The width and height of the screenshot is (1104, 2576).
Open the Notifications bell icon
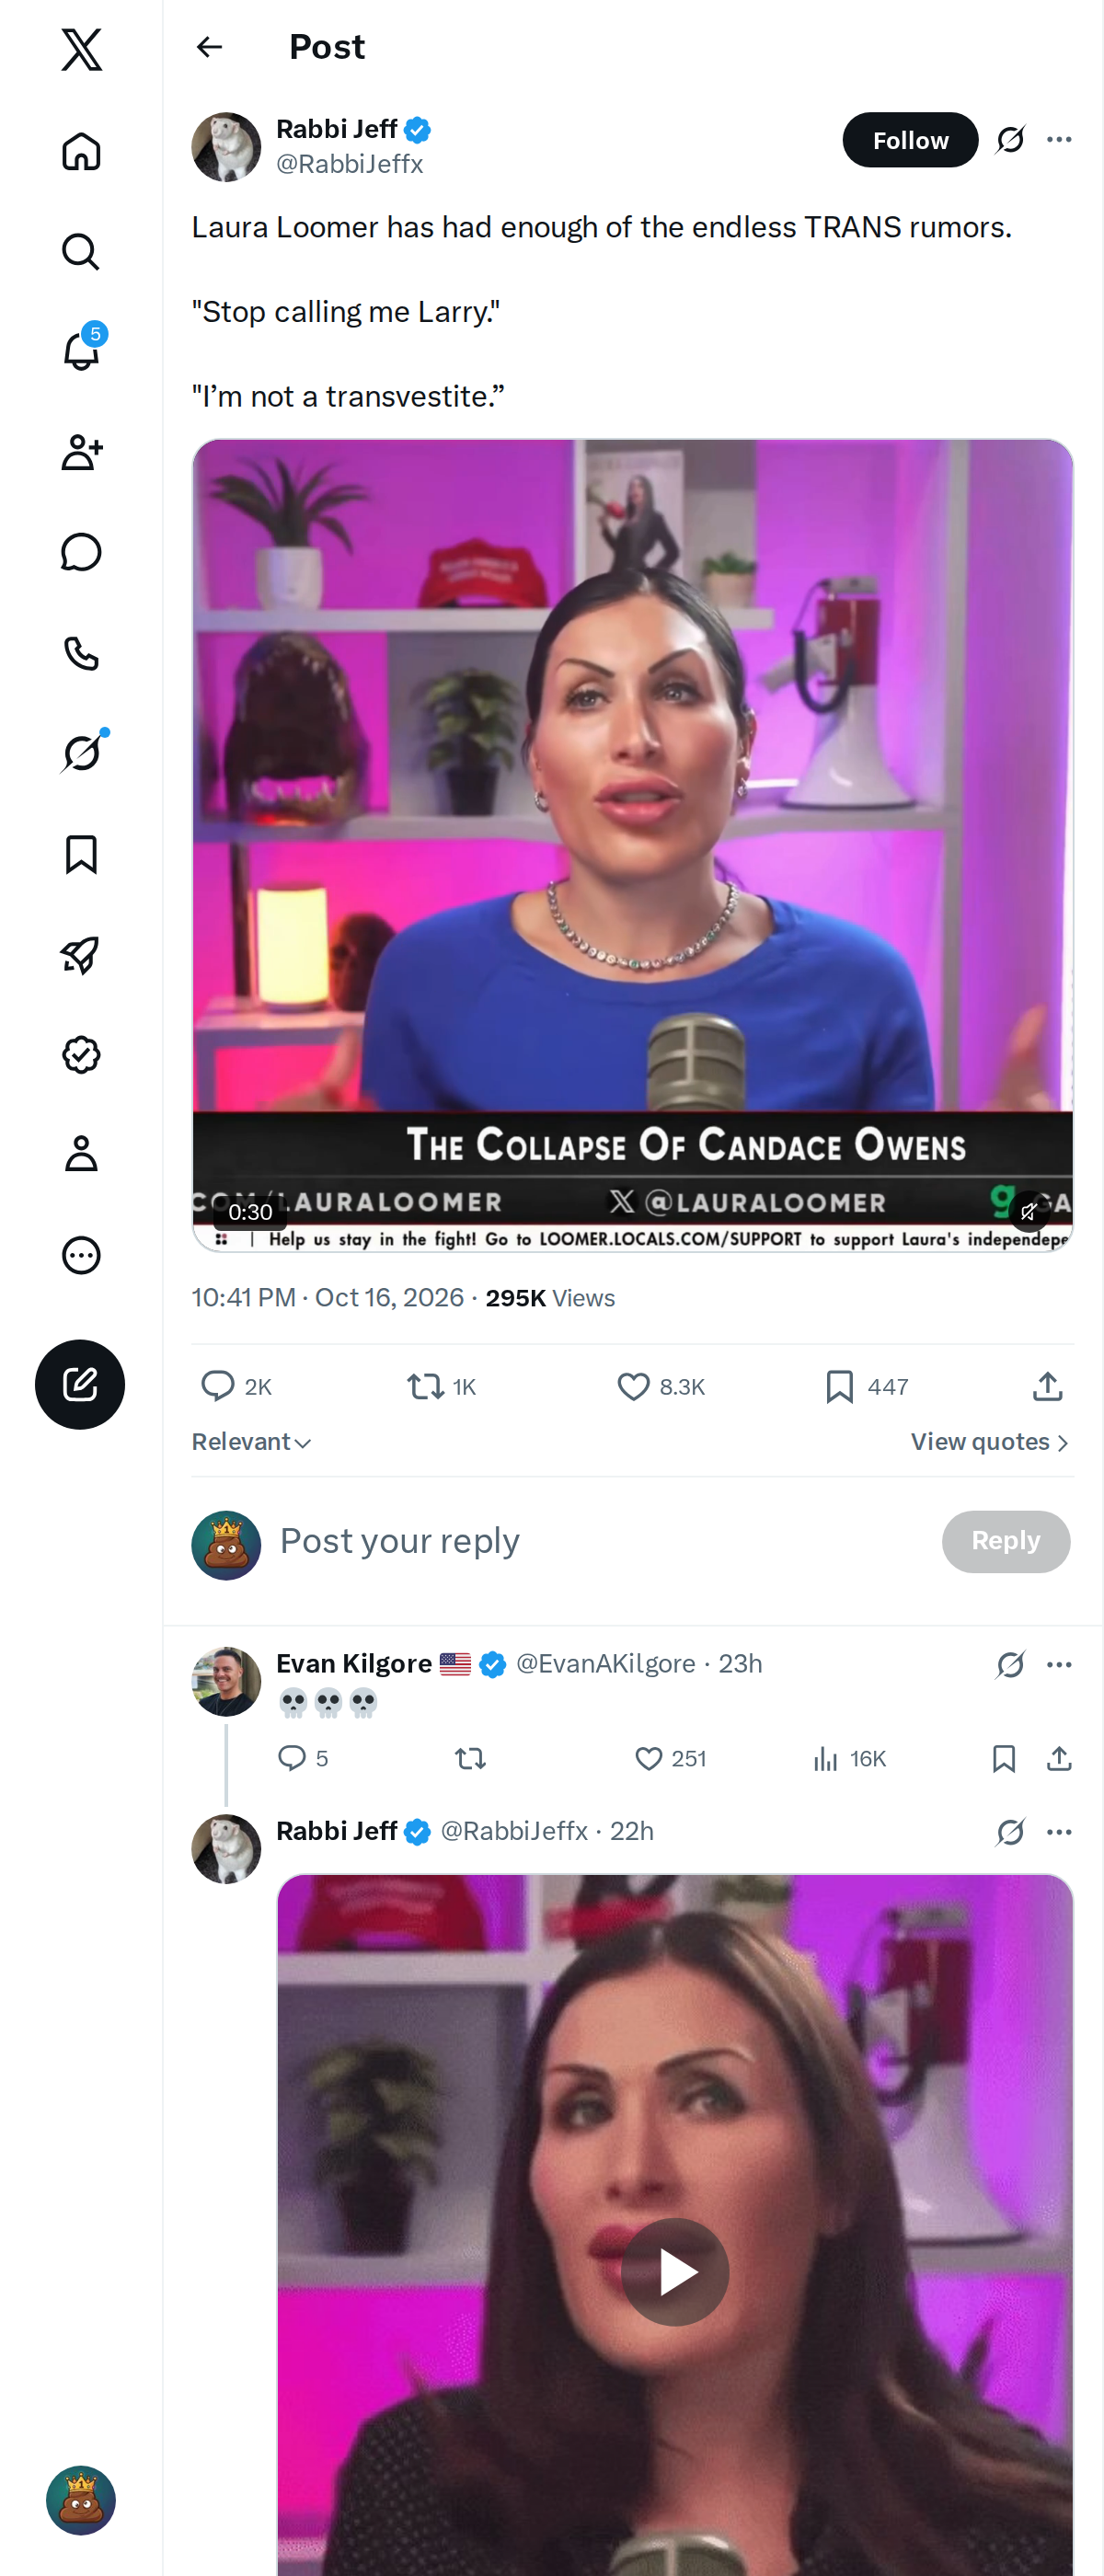point(81,351)
